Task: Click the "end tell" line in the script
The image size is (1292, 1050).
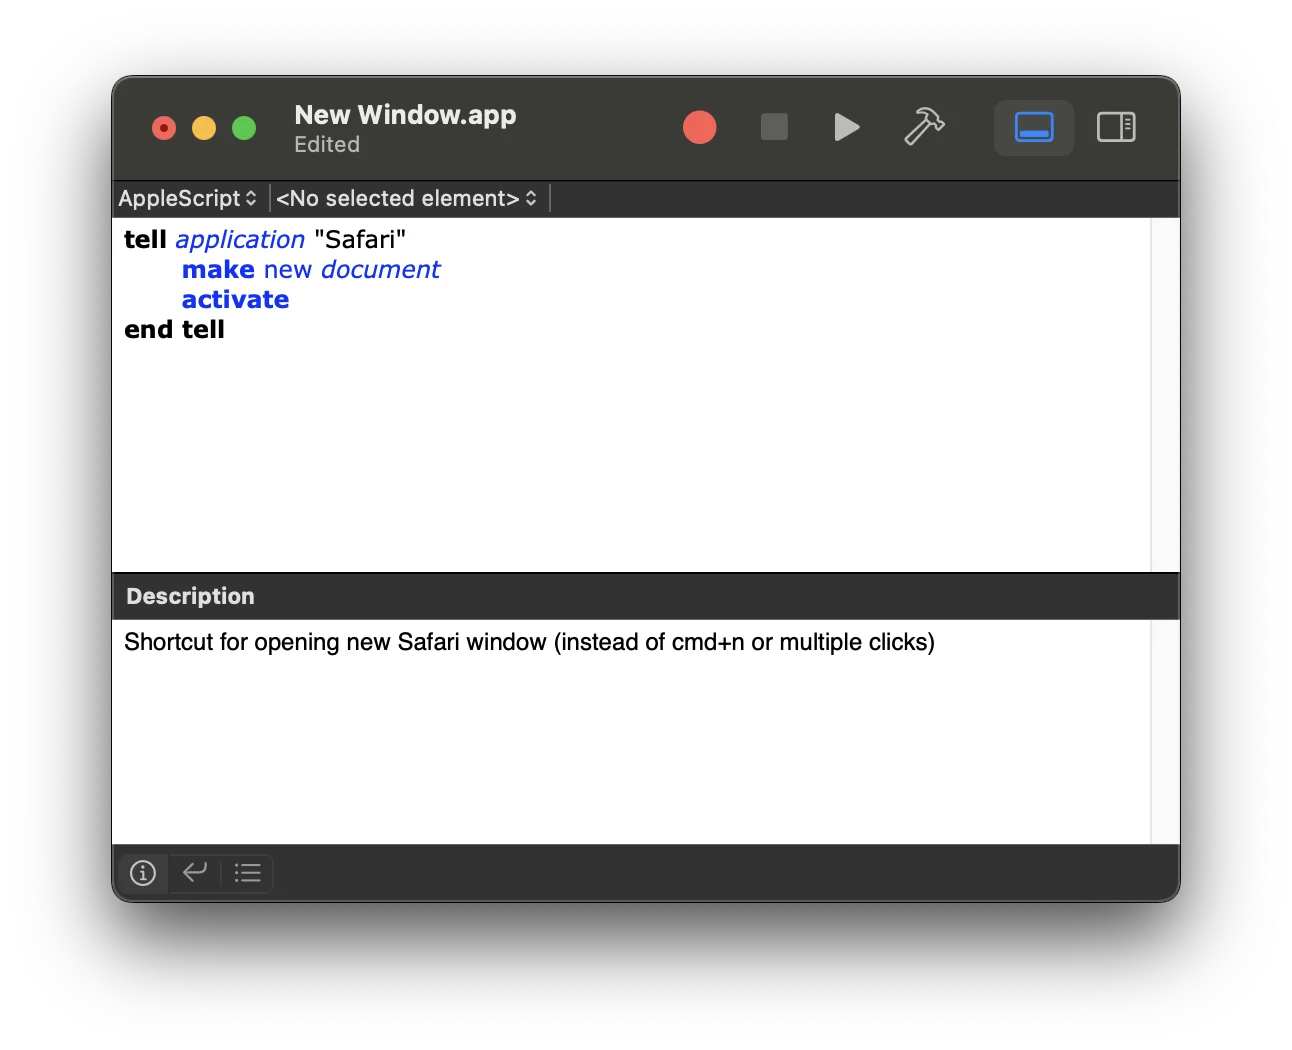Action: click(174, 330)
